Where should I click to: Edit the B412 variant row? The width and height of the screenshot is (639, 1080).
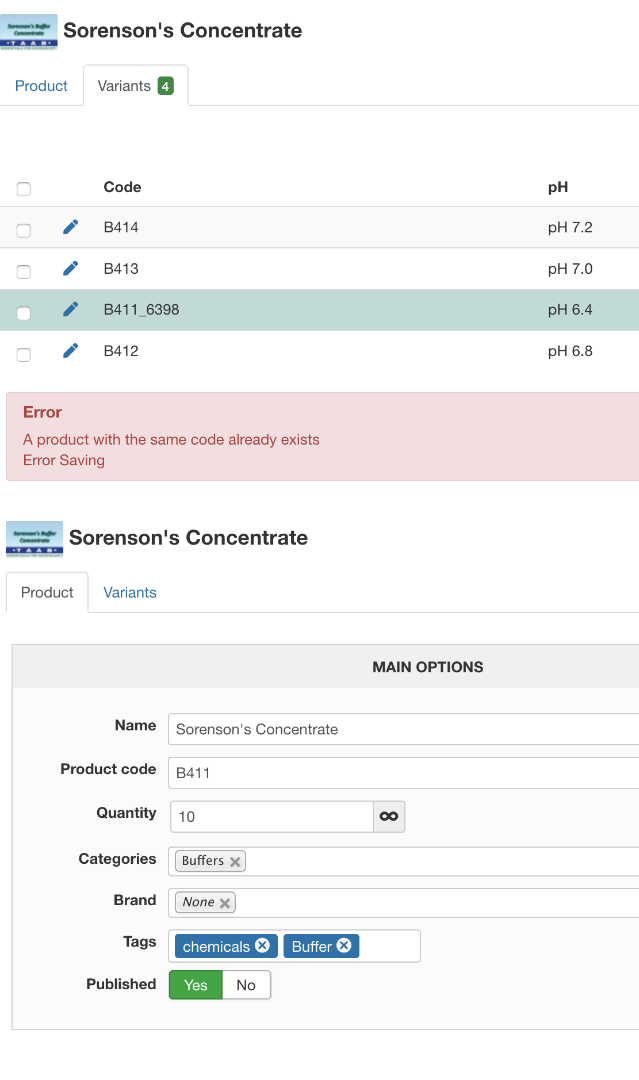70,350
